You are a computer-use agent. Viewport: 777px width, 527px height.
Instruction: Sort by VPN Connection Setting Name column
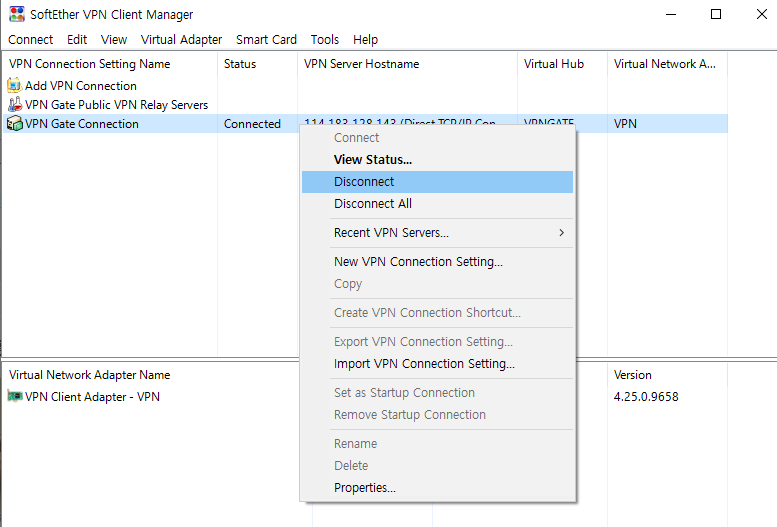pyautogui.click(x=110, y=64)
